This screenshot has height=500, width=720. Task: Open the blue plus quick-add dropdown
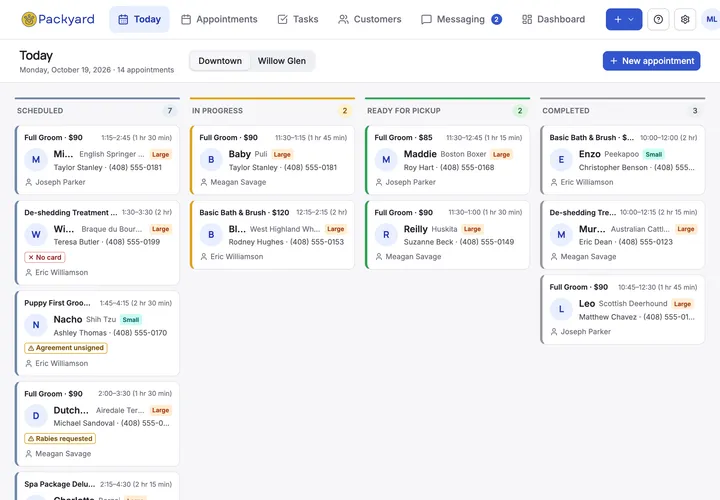[624, 19]
